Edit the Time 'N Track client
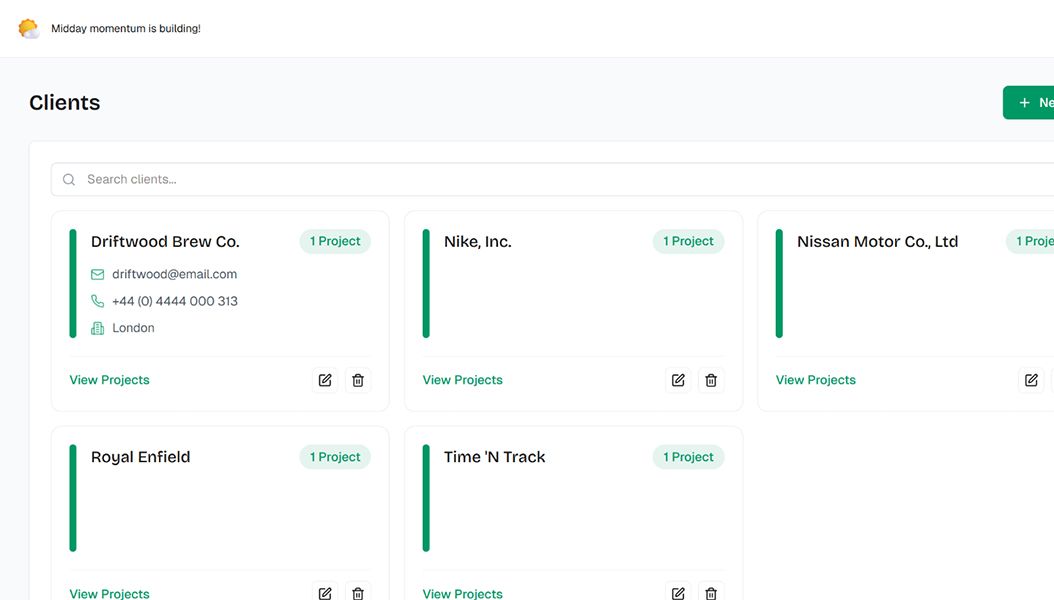The height and width of the screenshot is (600, 1054). pyautogui.click(x=678, y=593)
